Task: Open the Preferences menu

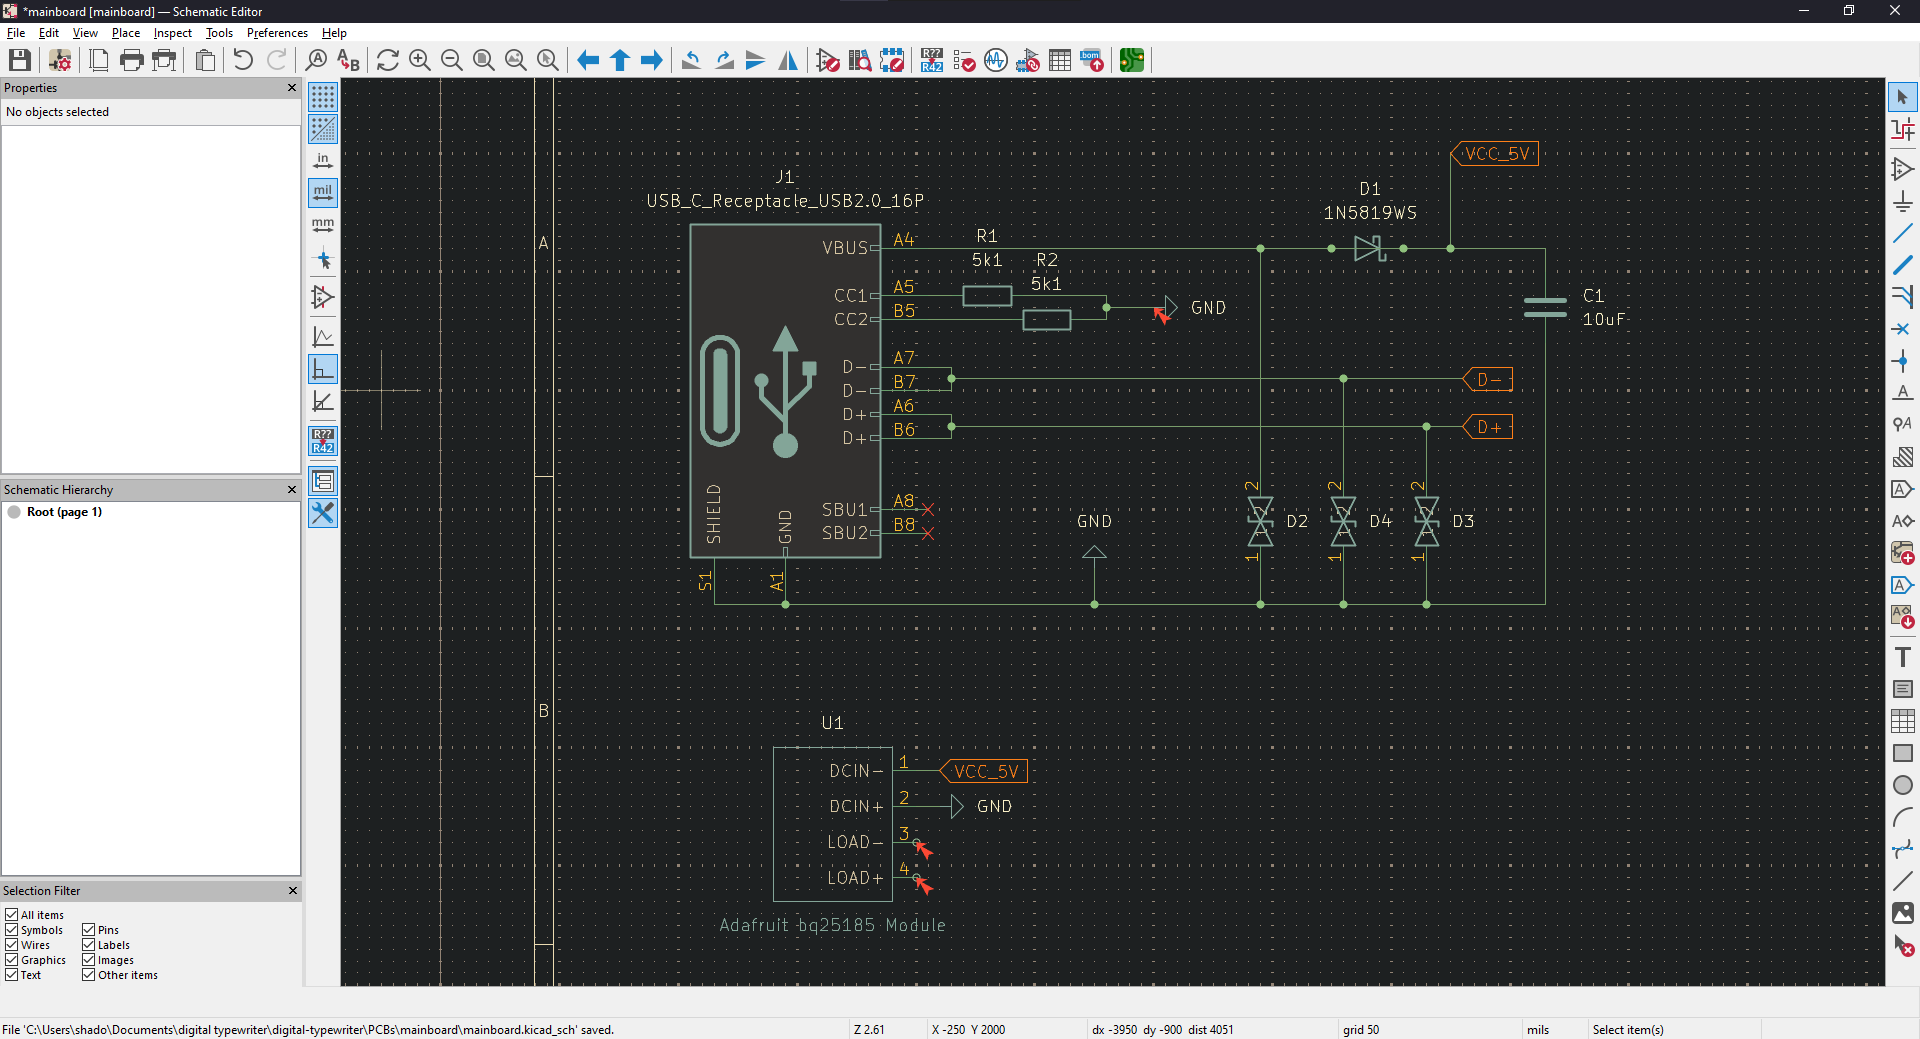Action: point(277,33)
